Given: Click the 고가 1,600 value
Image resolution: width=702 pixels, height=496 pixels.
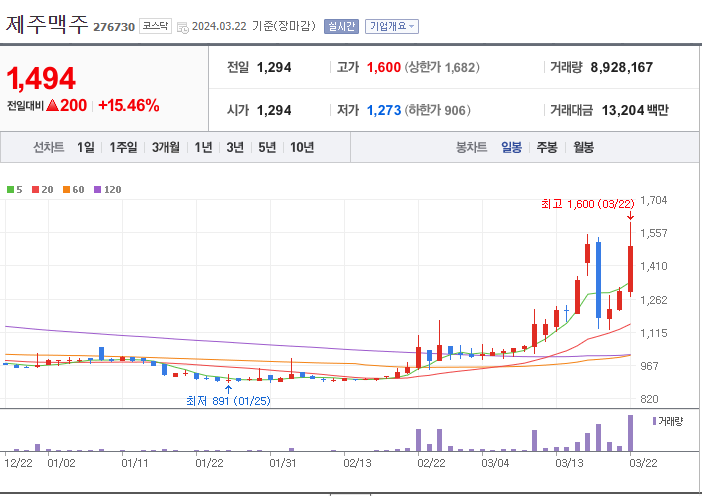Looking at the screenshot, I should [x=384, y=67].
